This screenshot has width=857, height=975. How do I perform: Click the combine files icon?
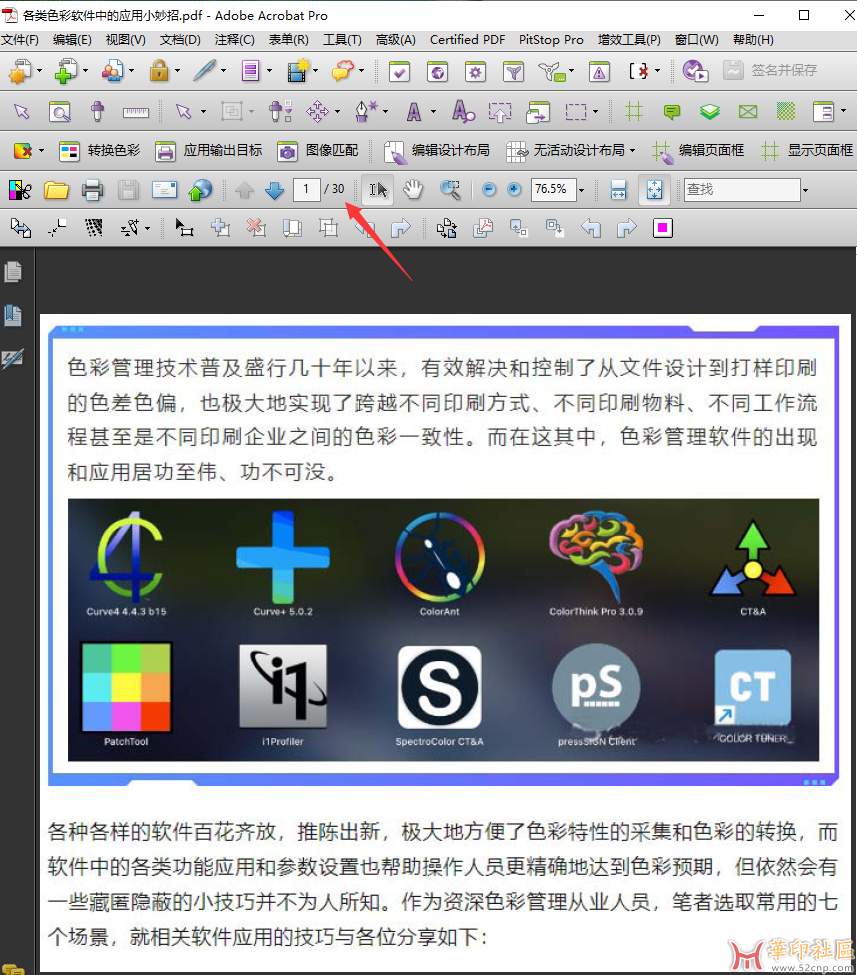click(66, 71)
